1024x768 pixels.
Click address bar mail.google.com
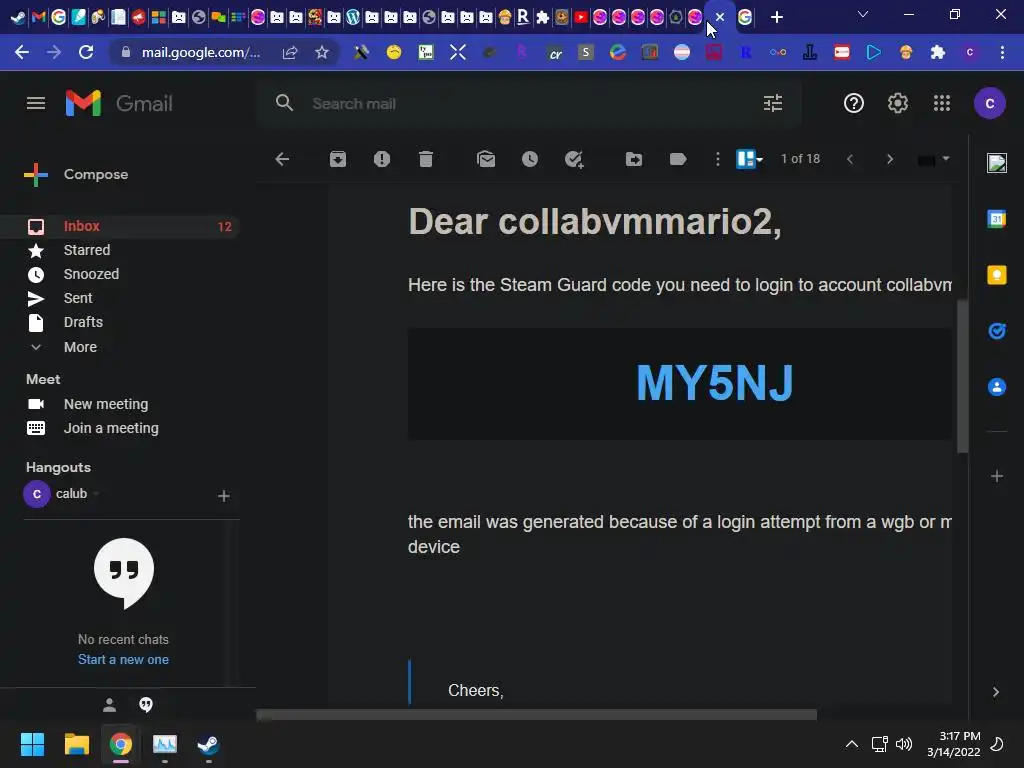point(200,52)
